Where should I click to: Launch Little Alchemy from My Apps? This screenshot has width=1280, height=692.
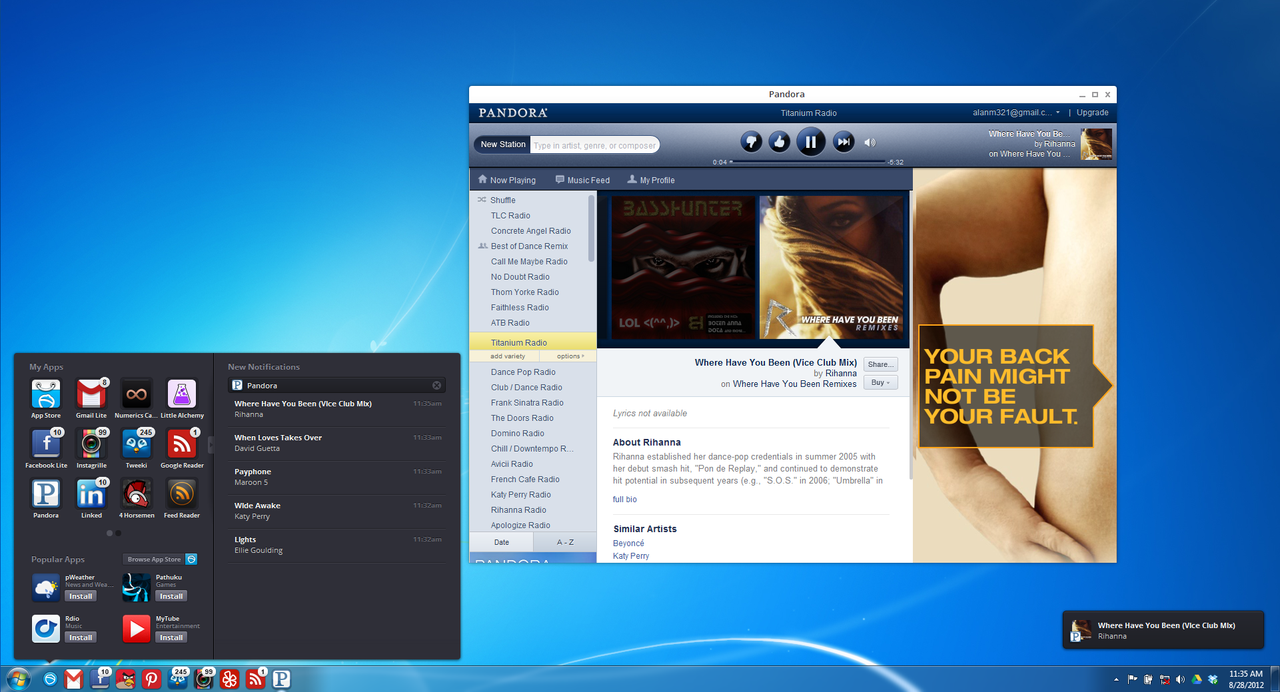[181, 394]
